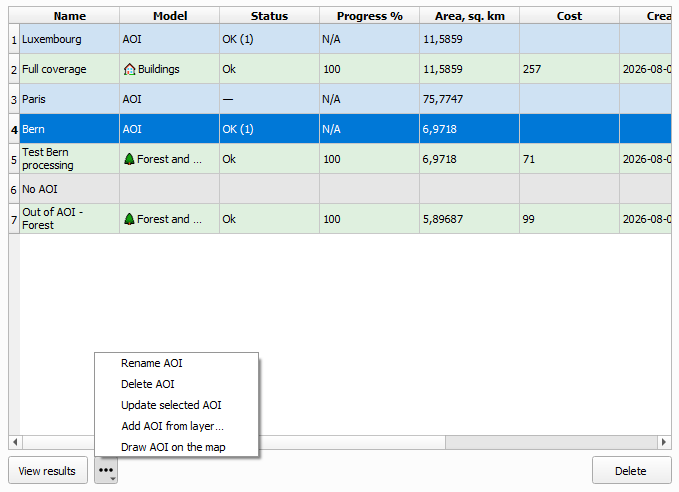Click the Buildings model house icon
This screenshot has width=679, height=492.
(x=129, y=69)
